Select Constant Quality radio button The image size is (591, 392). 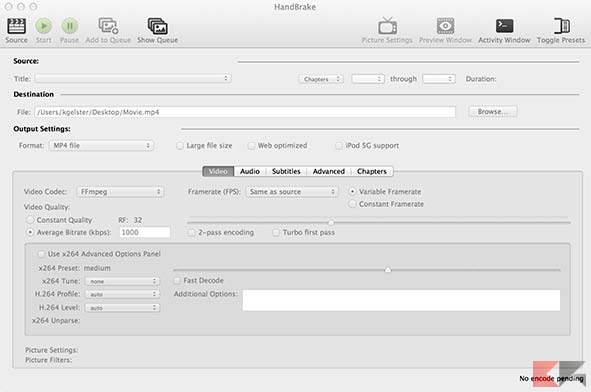(30, 220)
